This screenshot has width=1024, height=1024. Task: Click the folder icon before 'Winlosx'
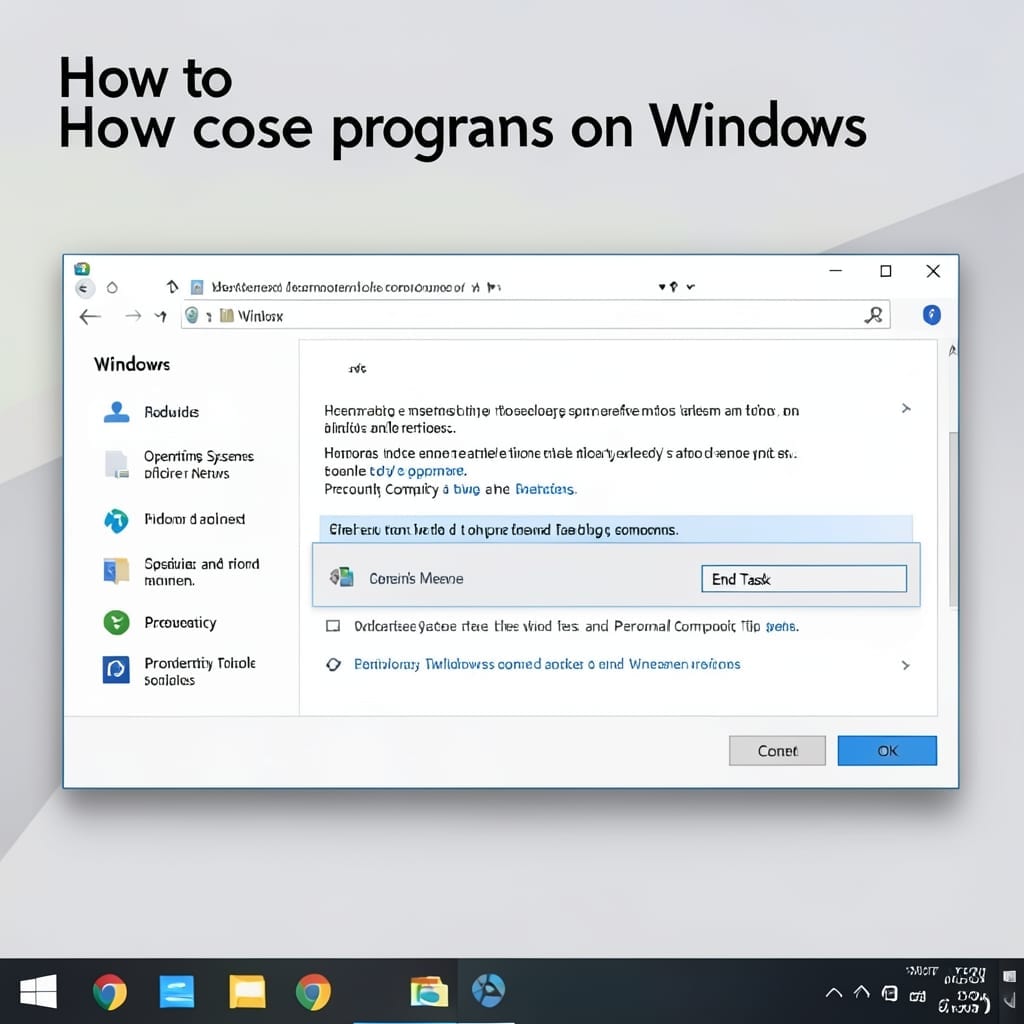coord(227,316)
